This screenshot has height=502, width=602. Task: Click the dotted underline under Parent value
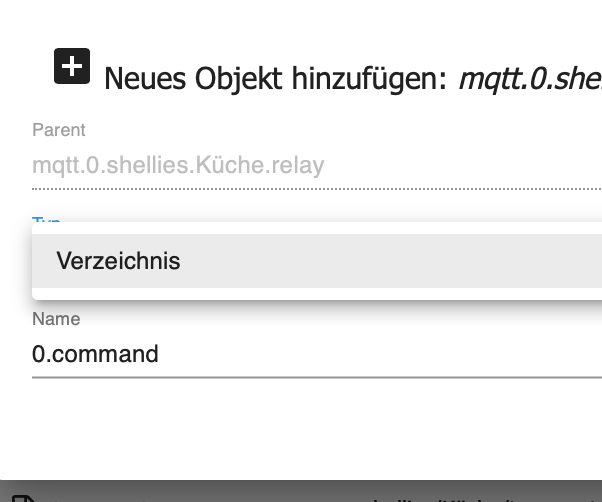tap(300, 188)
